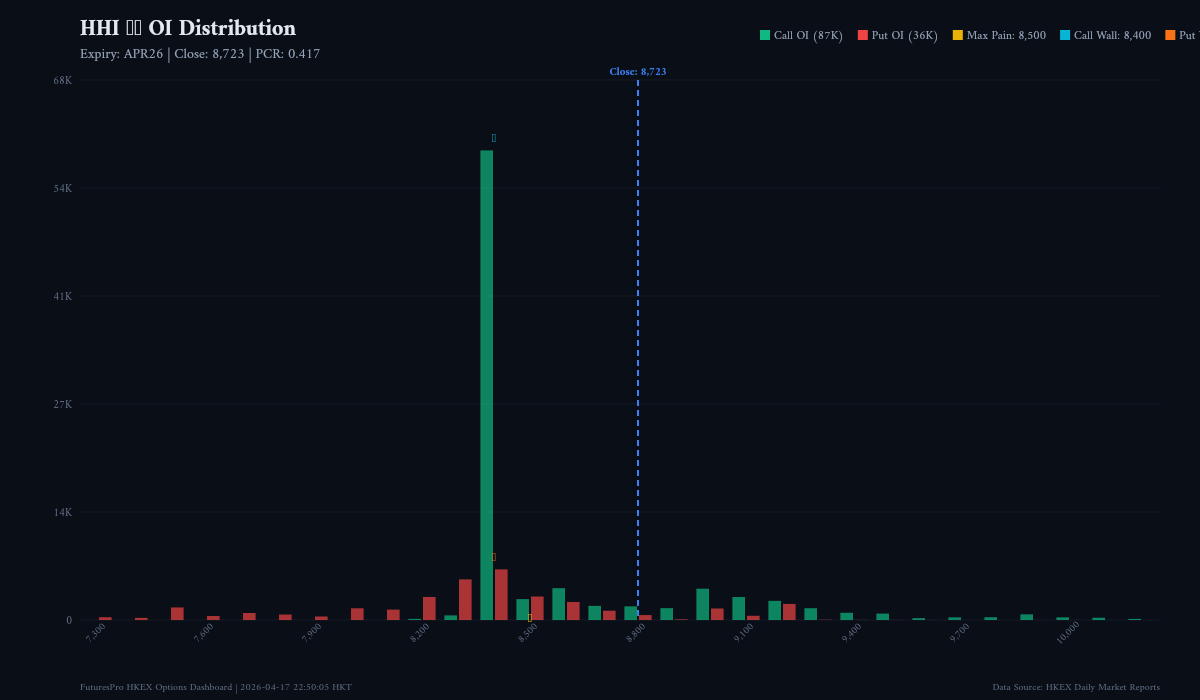This screenshot has width=1200, height=700.
Task: Click the HHI OI Distribution title
Action: click(187, 27)
